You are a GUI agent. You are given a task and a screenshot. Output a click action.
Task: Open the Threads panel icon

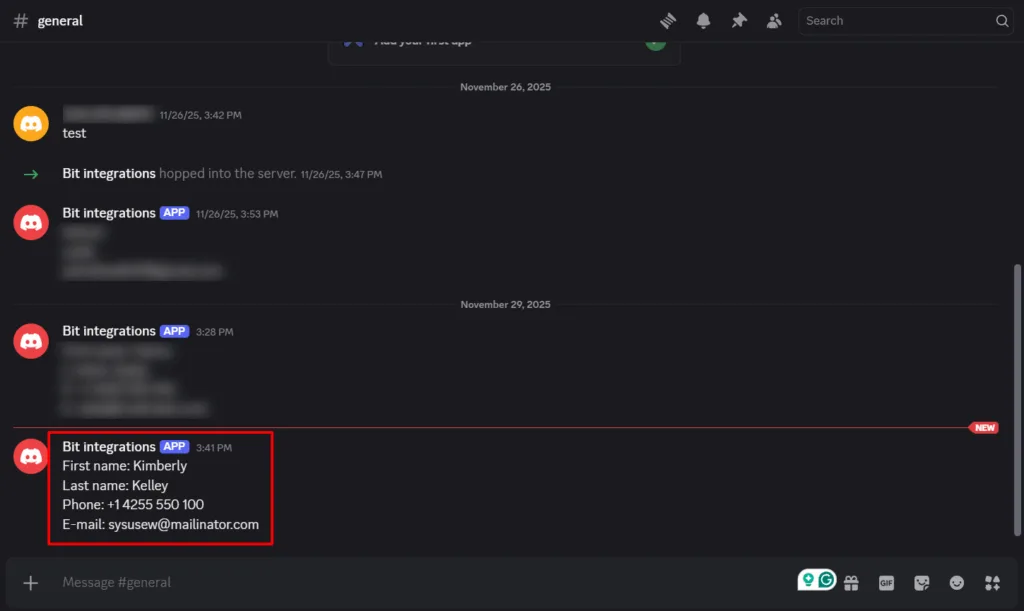click(667, 20)
